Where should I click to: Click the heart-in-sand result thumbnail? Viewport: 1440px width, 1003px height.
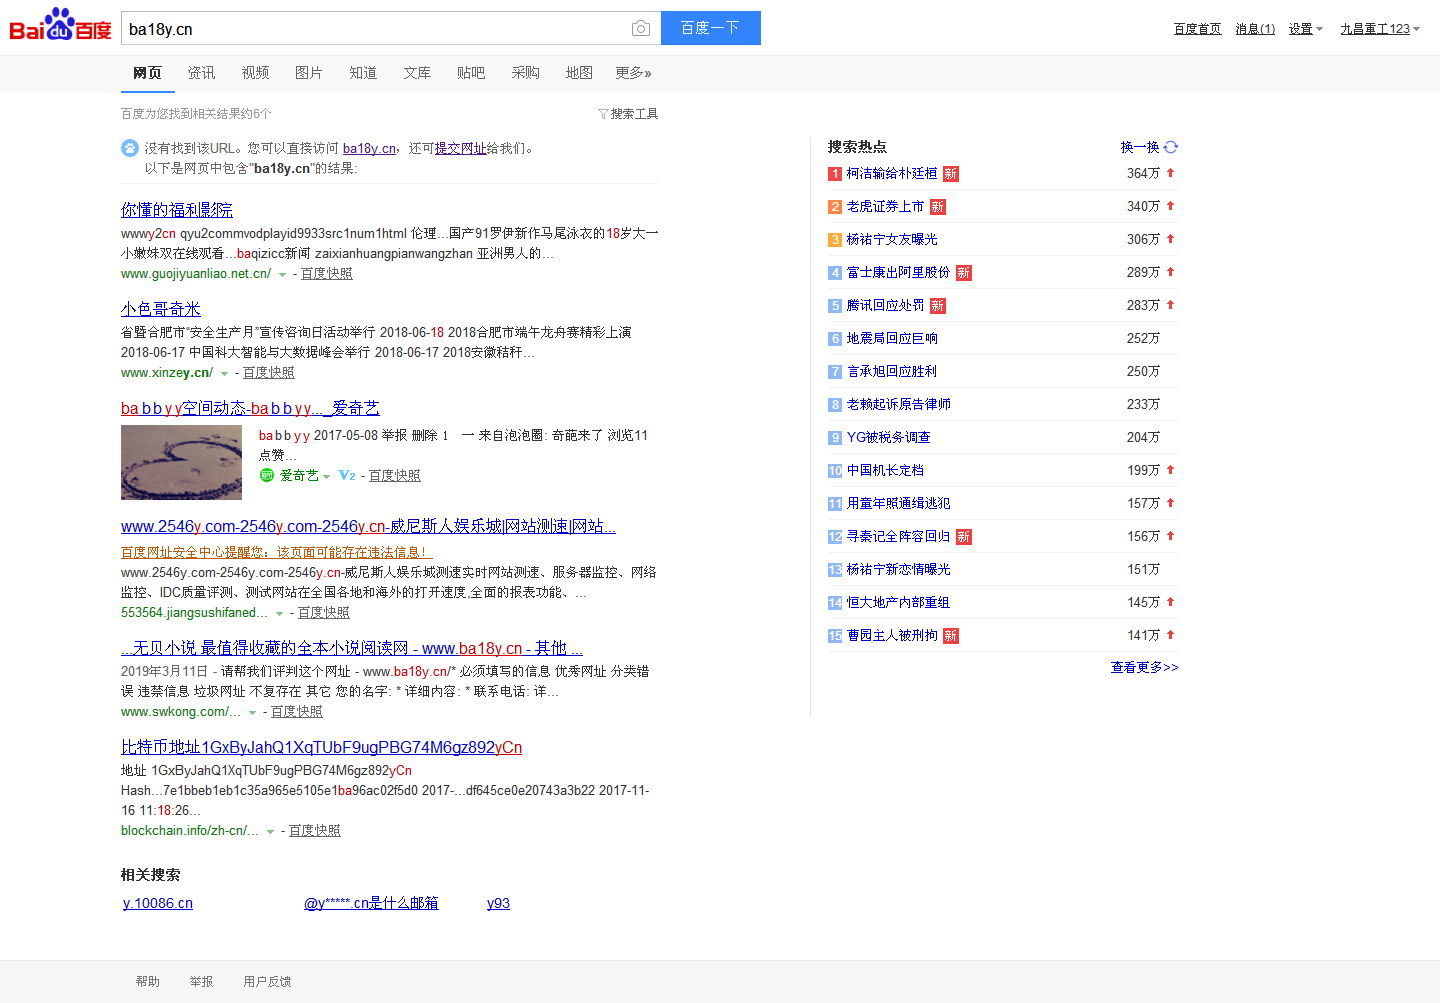click(181, 462)
